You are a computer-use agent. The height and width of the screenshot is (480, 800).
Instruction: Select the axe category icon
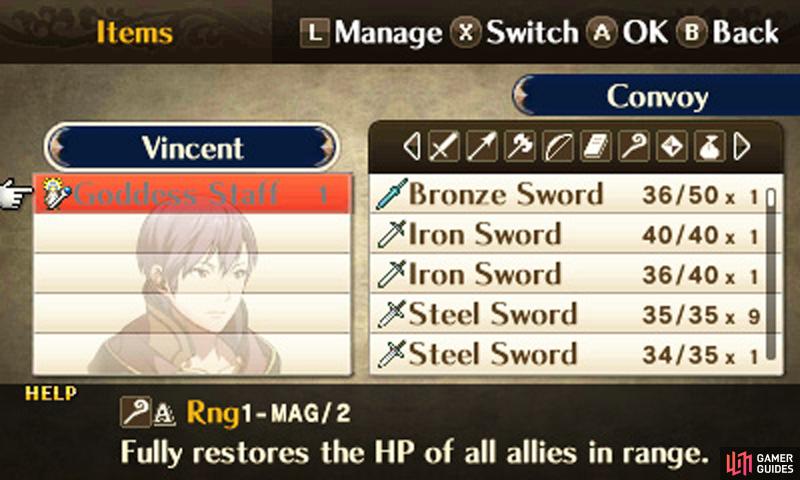pyautogui.click(x=519, y=147)
